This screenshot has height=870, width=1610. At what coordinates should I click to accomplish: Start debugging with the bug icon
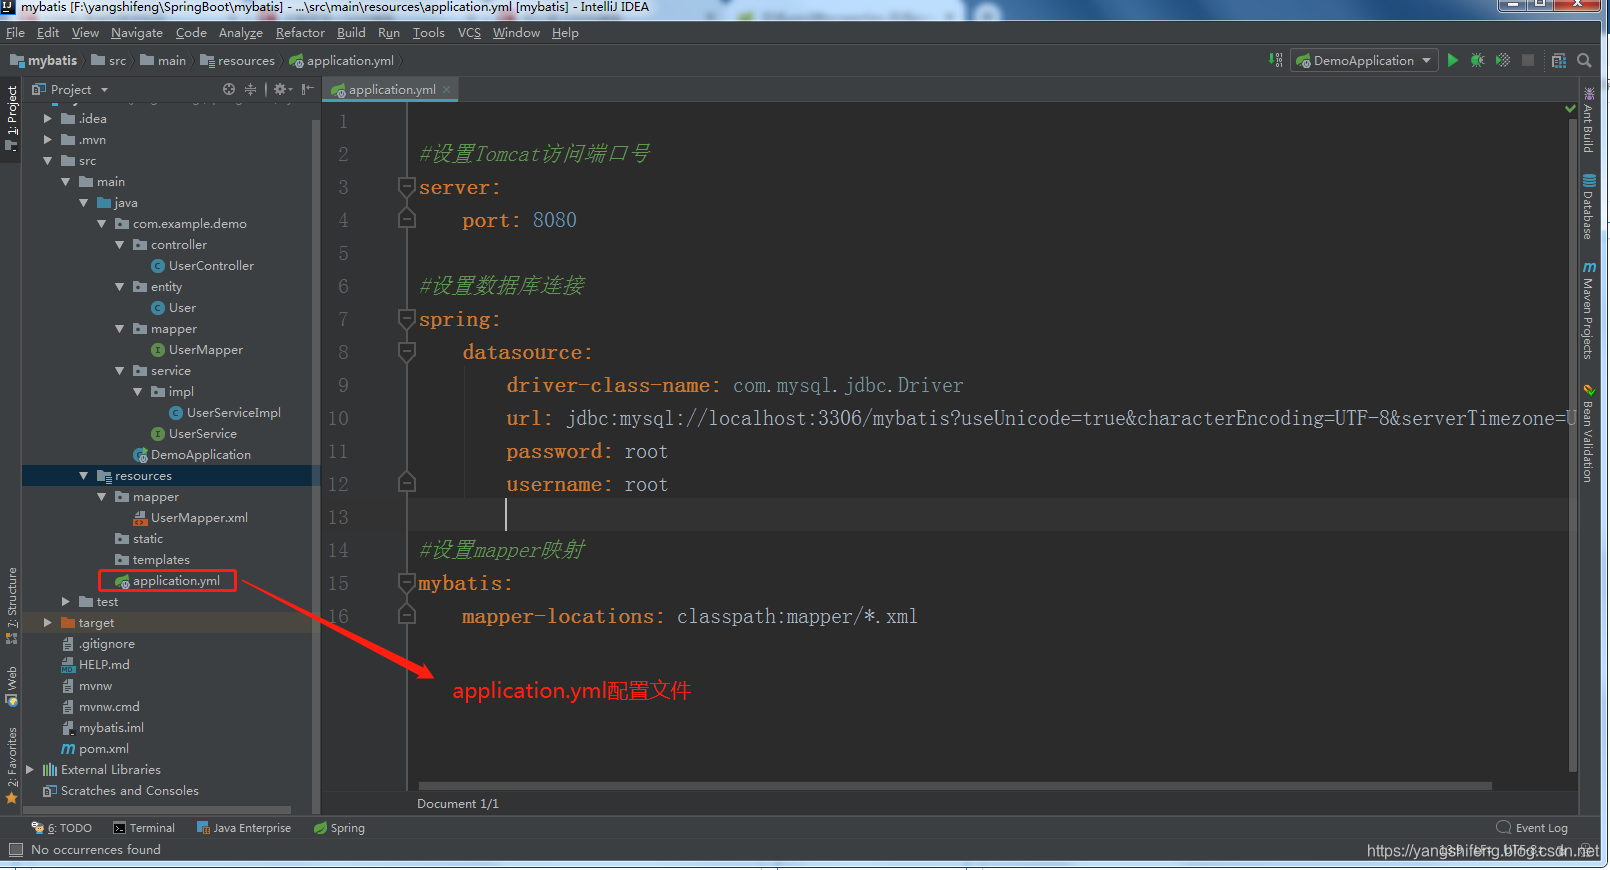(x=1477, y=60)
